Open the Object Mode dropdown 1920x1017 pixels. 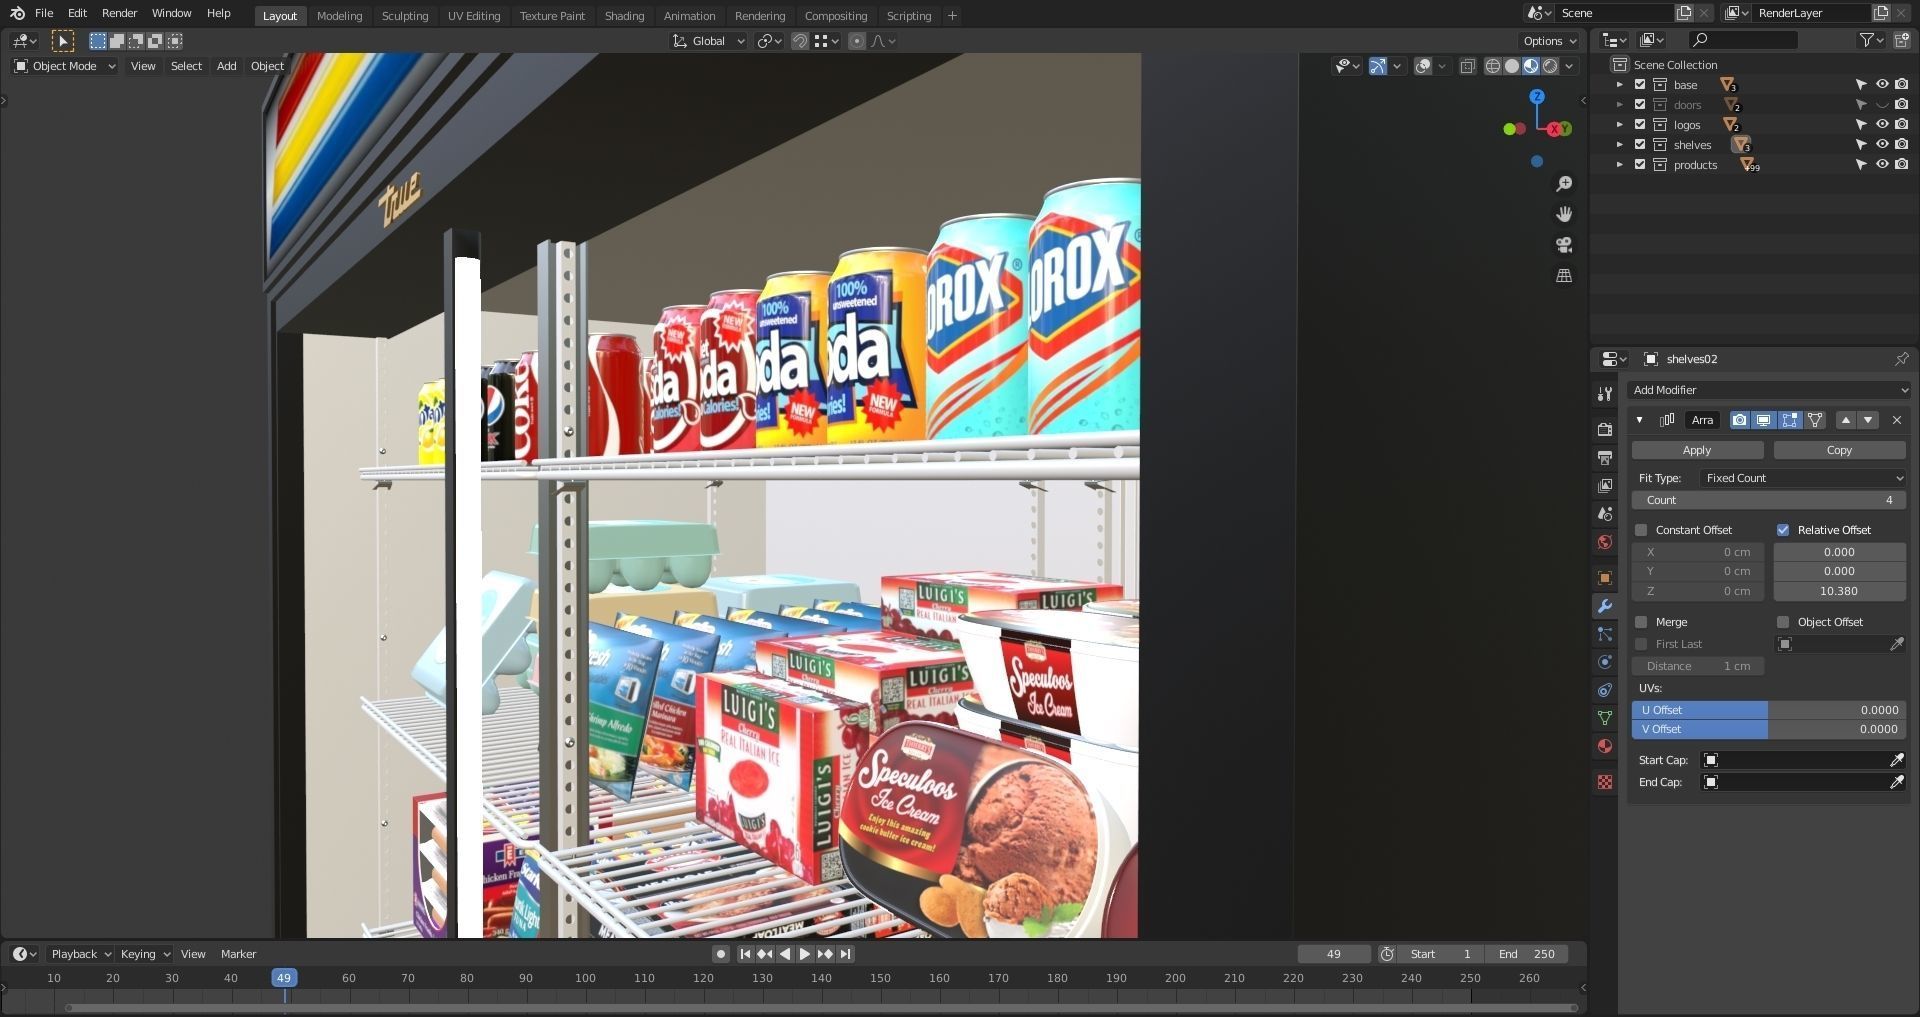[65, 66]
